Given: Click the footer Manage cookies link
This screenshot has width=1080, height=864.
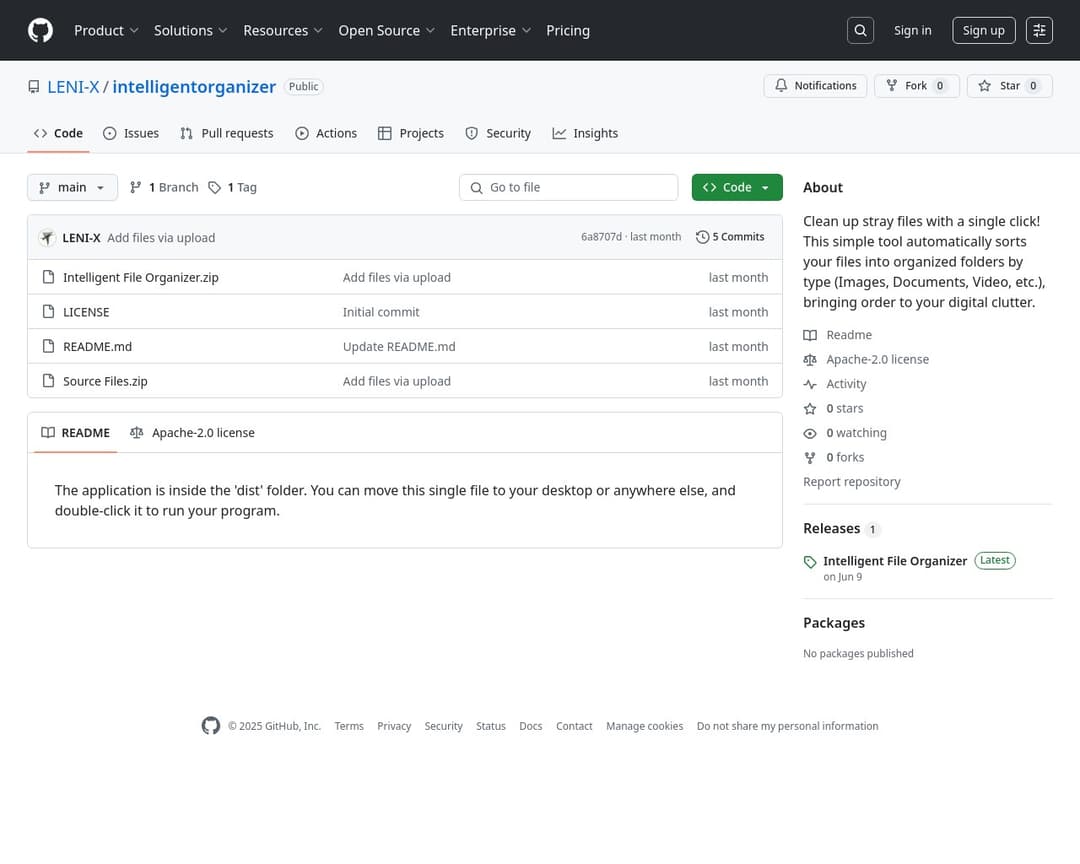Looking at the screenshot, I should [644, 726].
